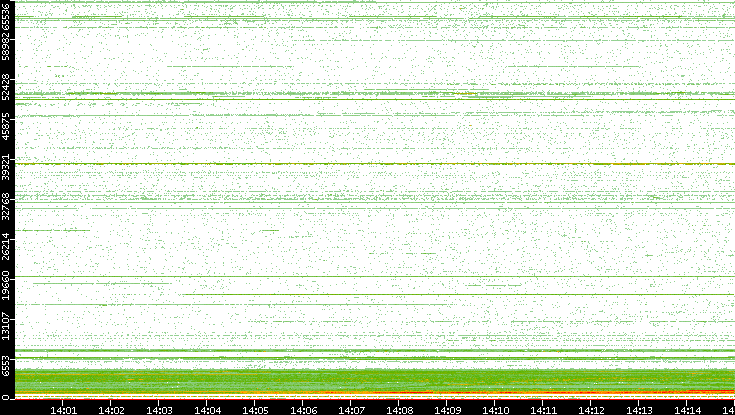Select the 14:12 time tick label
This screenshot has width=735, height=415.
[592, 410]
